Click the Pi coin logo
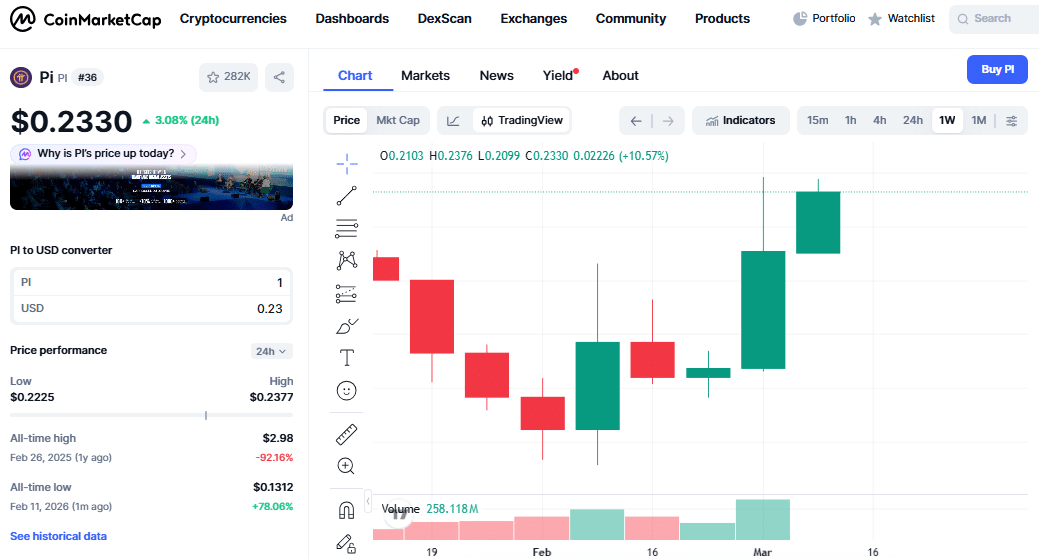Image resolution: width=1039 pixels, height=559 pixels. 21,77
